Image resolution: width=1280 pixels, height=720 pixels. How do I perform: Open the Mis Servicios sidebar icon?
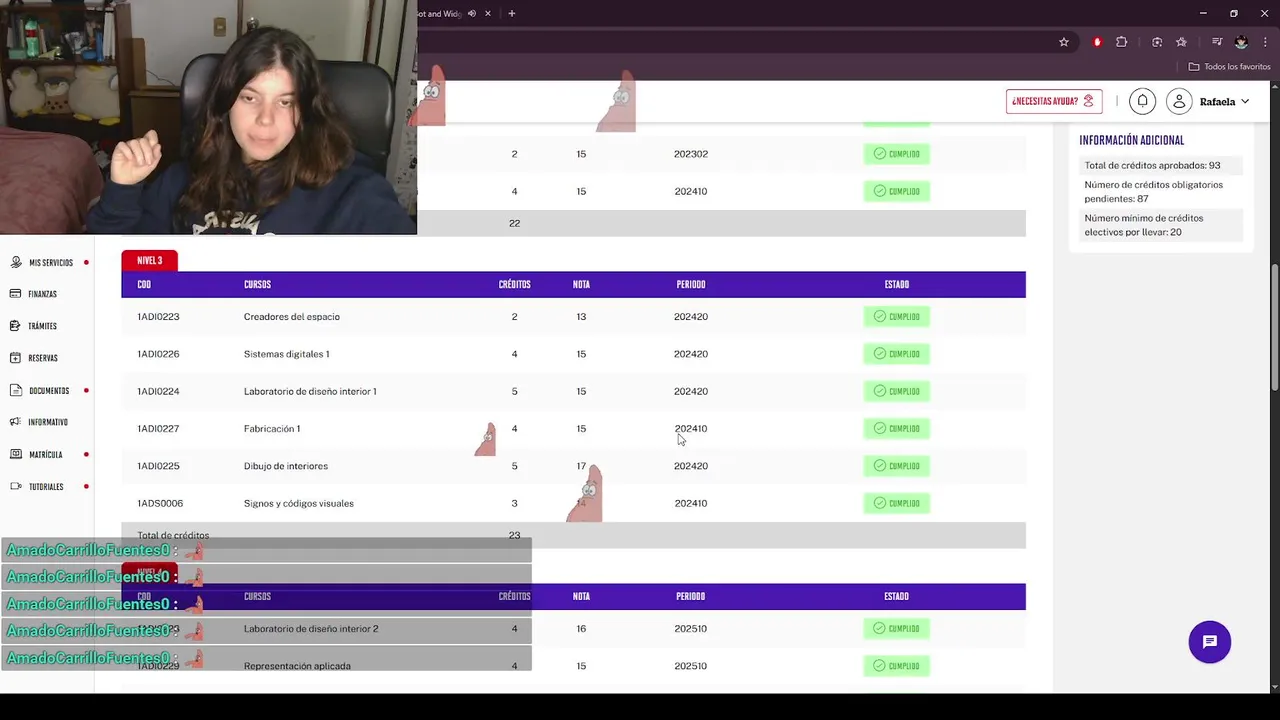[x=16, y=262]
